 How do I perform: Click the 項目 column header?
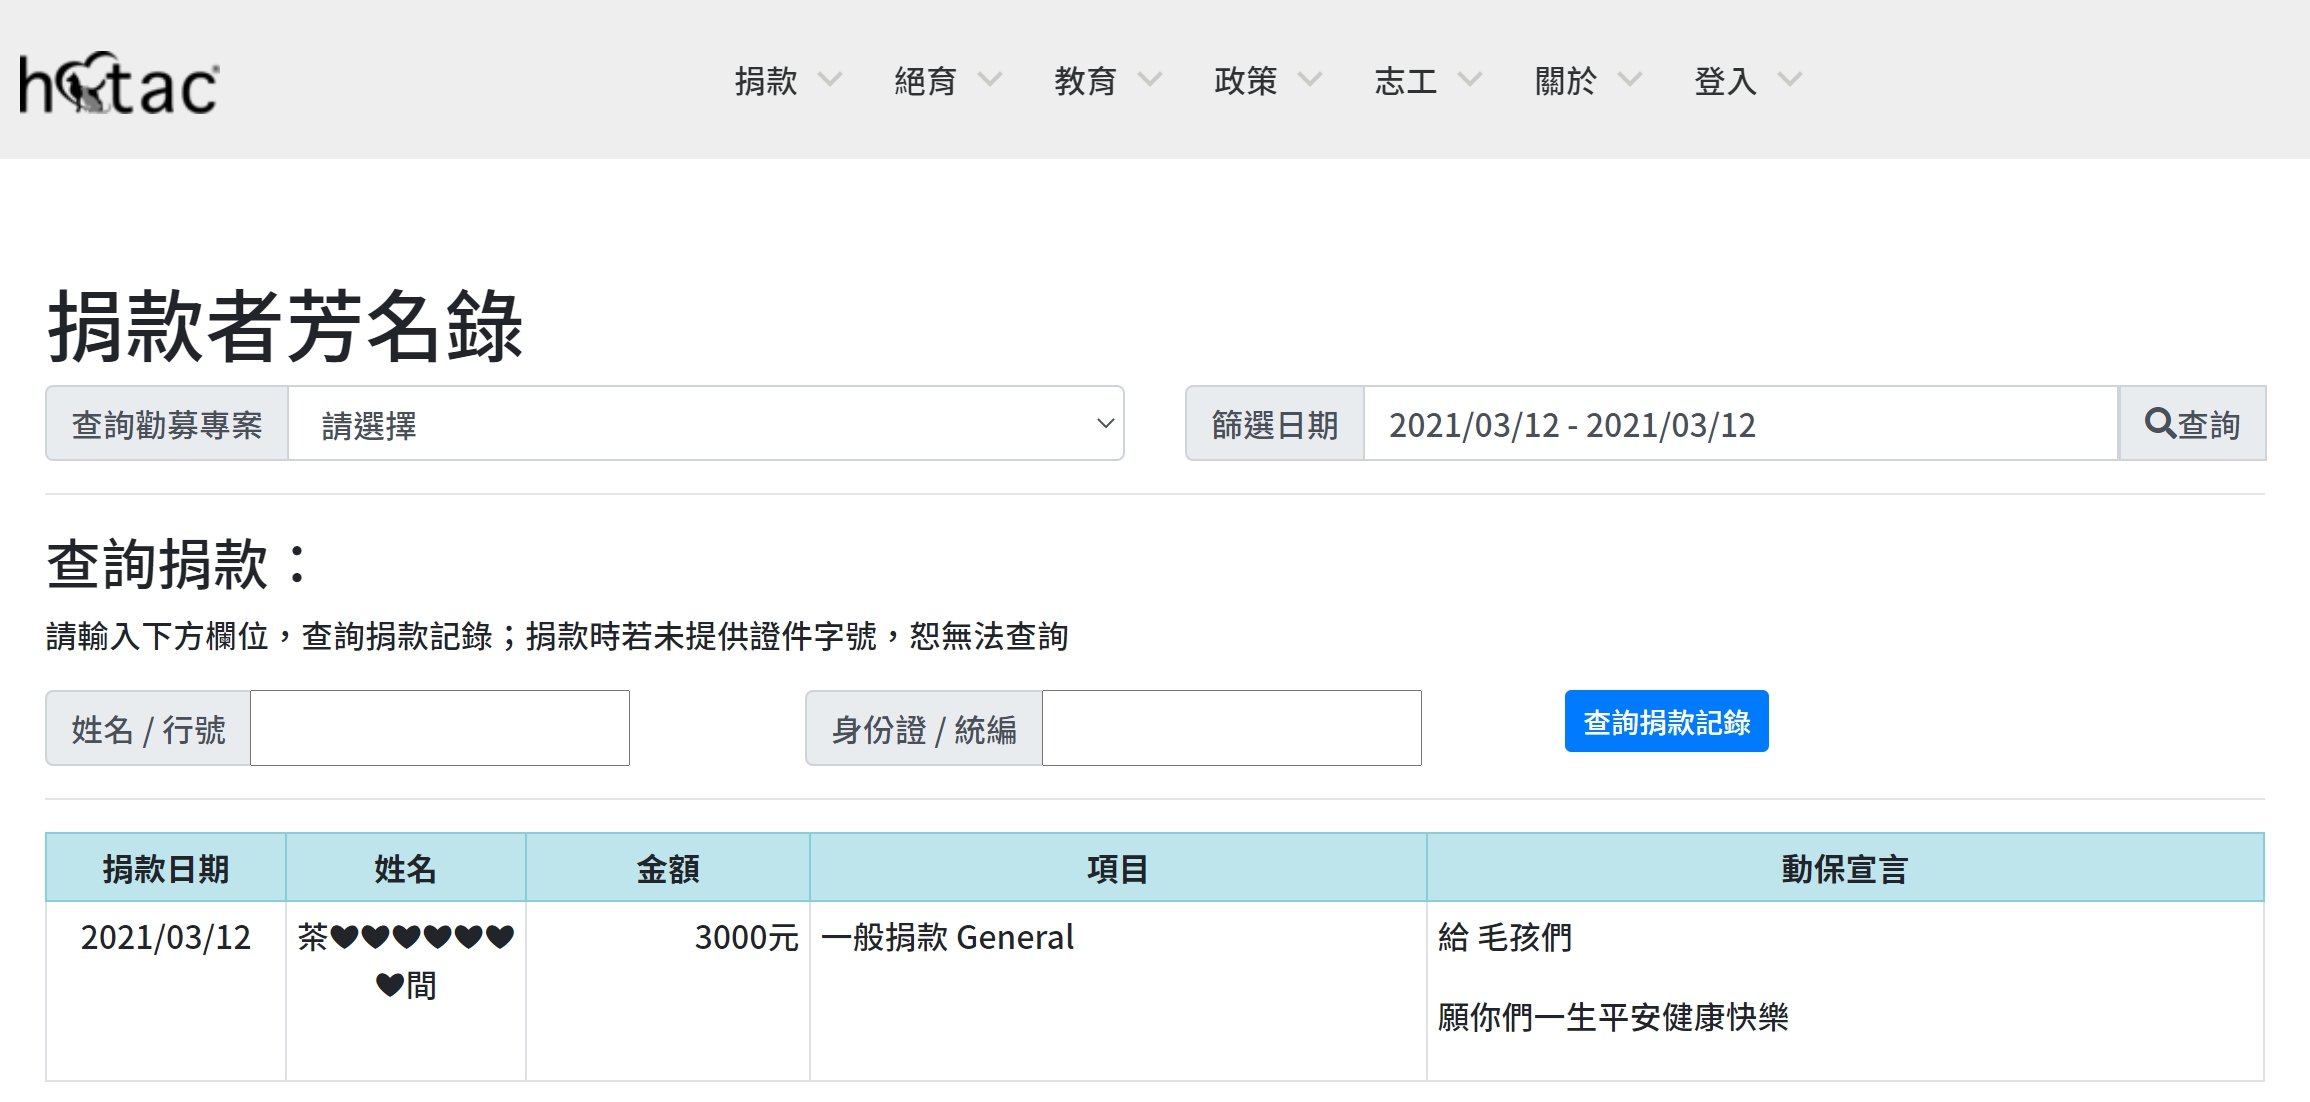[x=1118, y=868]
